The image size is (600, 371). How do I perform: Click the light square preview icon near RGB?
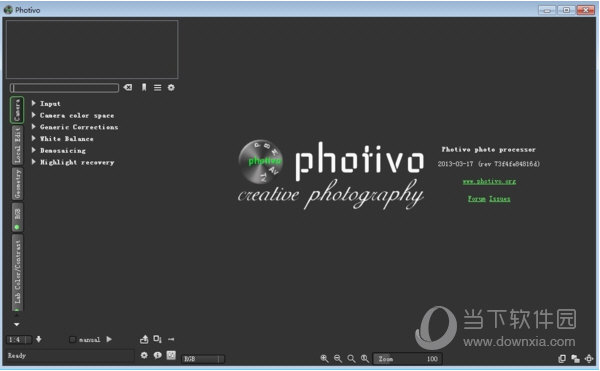171,355
